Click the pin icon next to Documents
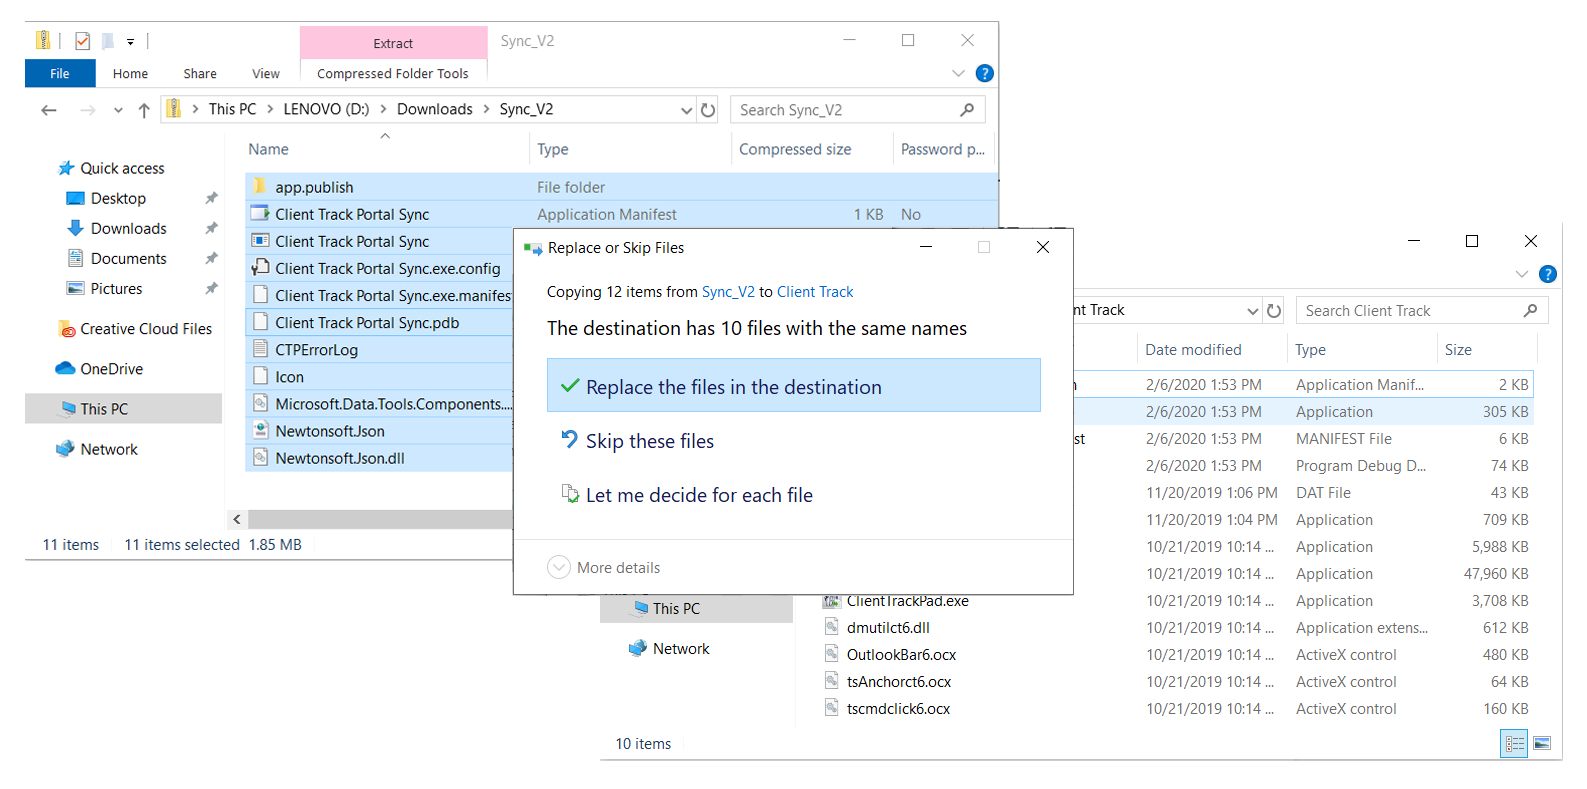This screenshot has height=789, width=1587. pos(211,258)
